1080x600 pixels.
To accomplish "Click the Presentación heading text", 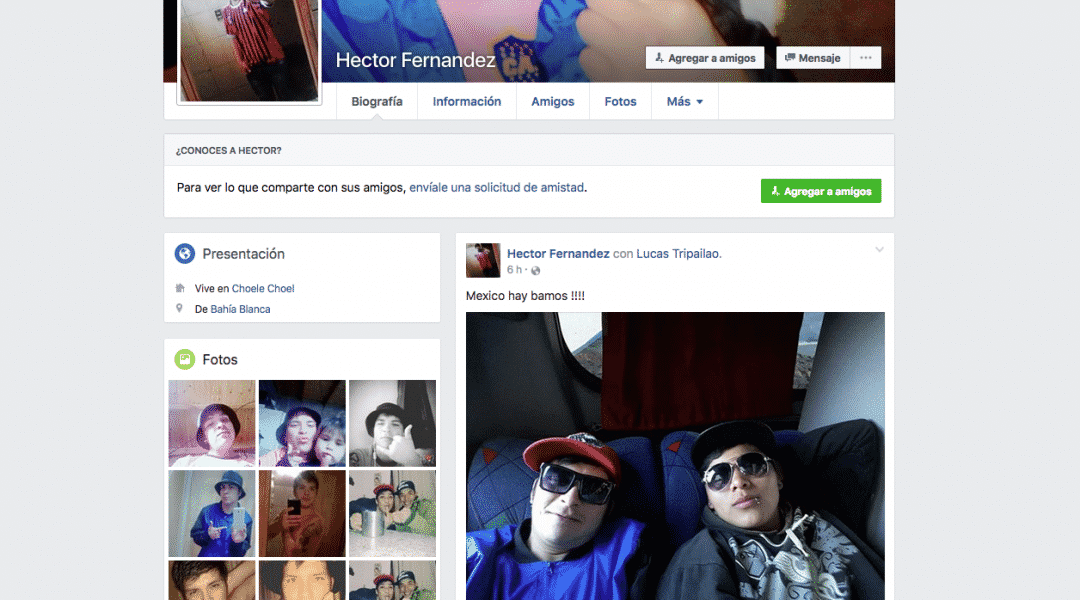I will pos(243,254).
